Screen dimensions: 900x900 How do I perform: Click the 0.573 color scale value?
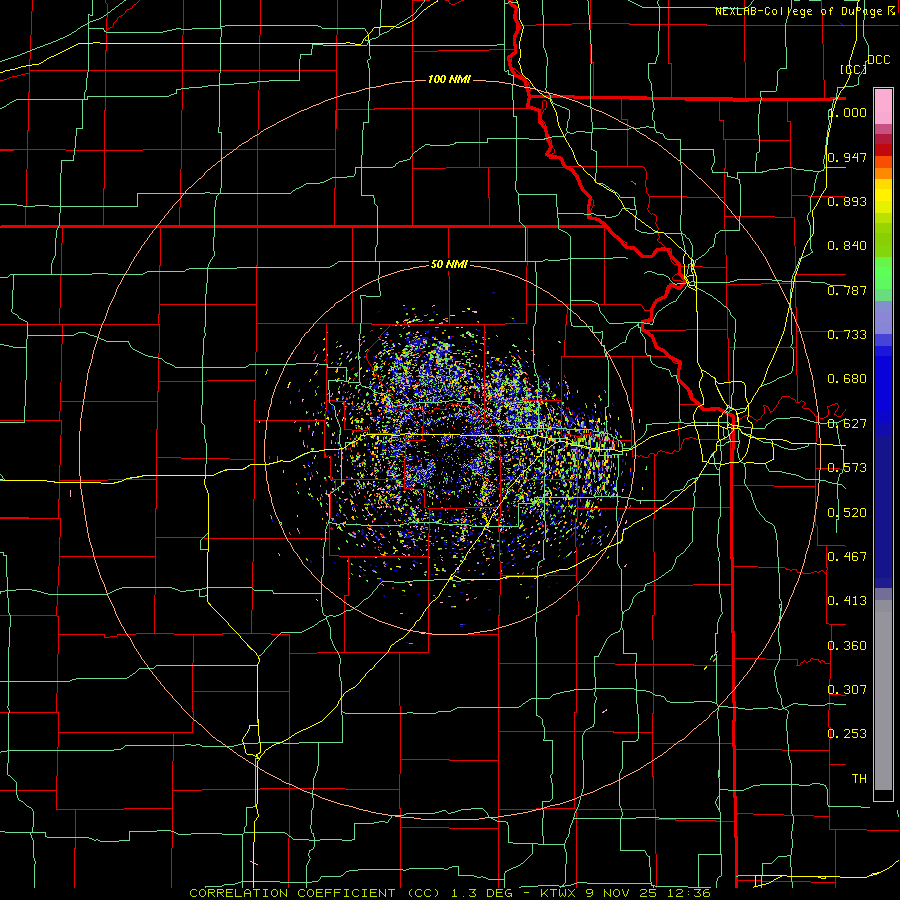(x=847, y=468)
